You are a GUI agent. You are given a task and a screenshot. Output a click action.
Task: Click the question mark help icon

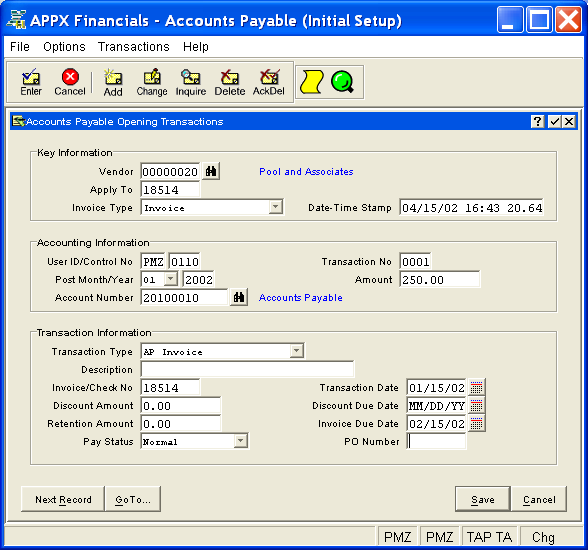[x=538, y=121]
